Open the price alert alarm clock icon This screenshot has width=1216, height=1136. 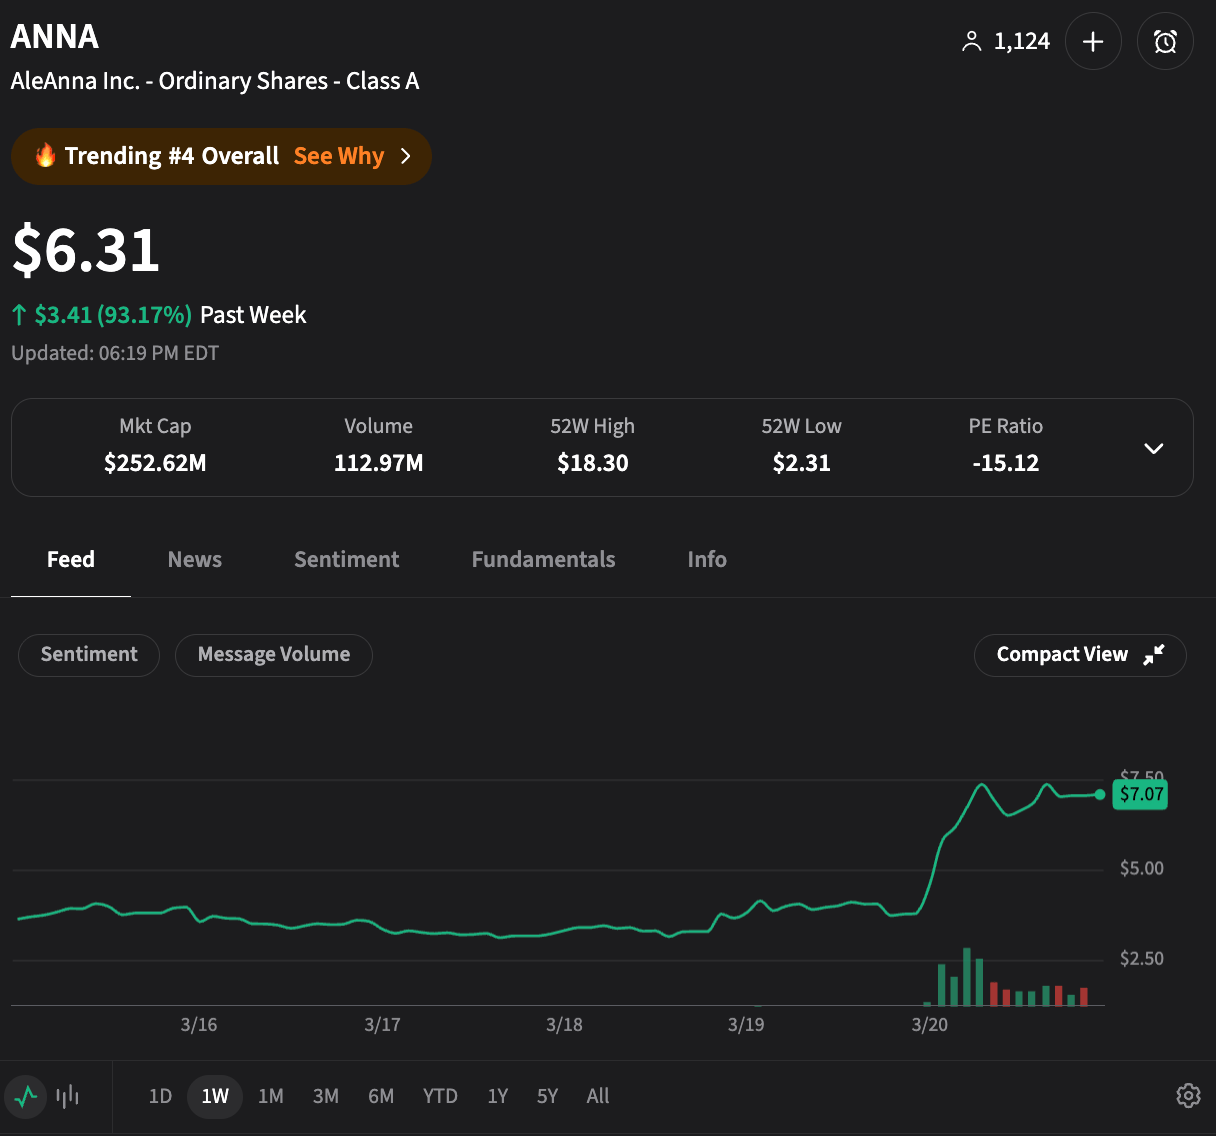pyautogui.click(x=1165, y=41)
